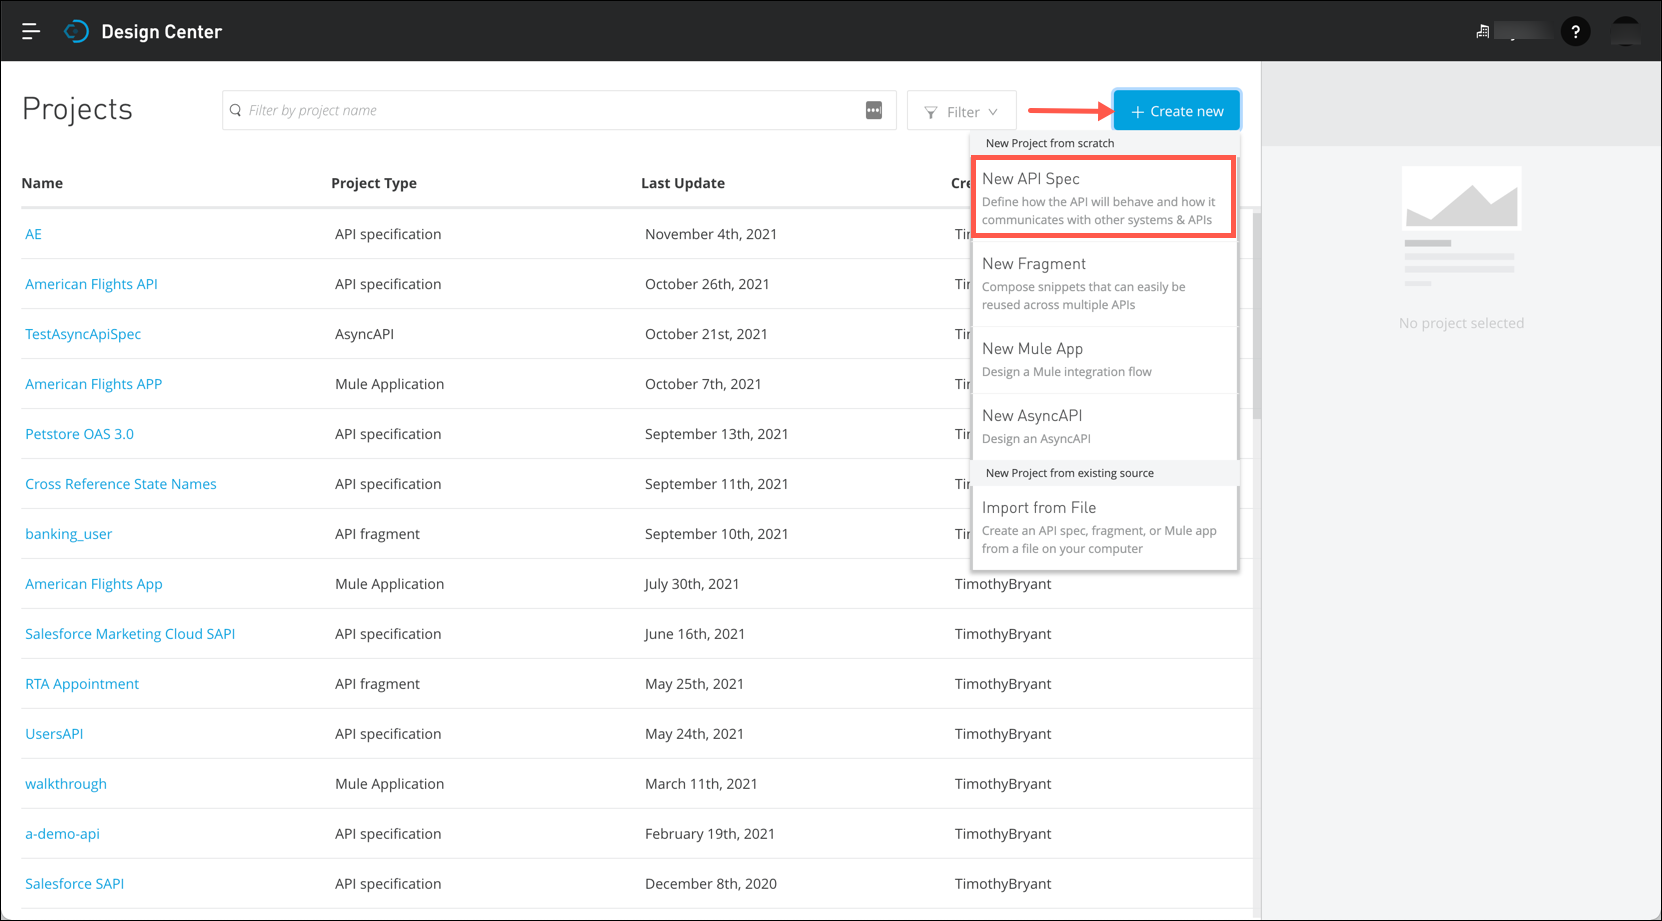1662x921 pixels.
Task: Click the Create new button
Action: [x=1177, y=111]
